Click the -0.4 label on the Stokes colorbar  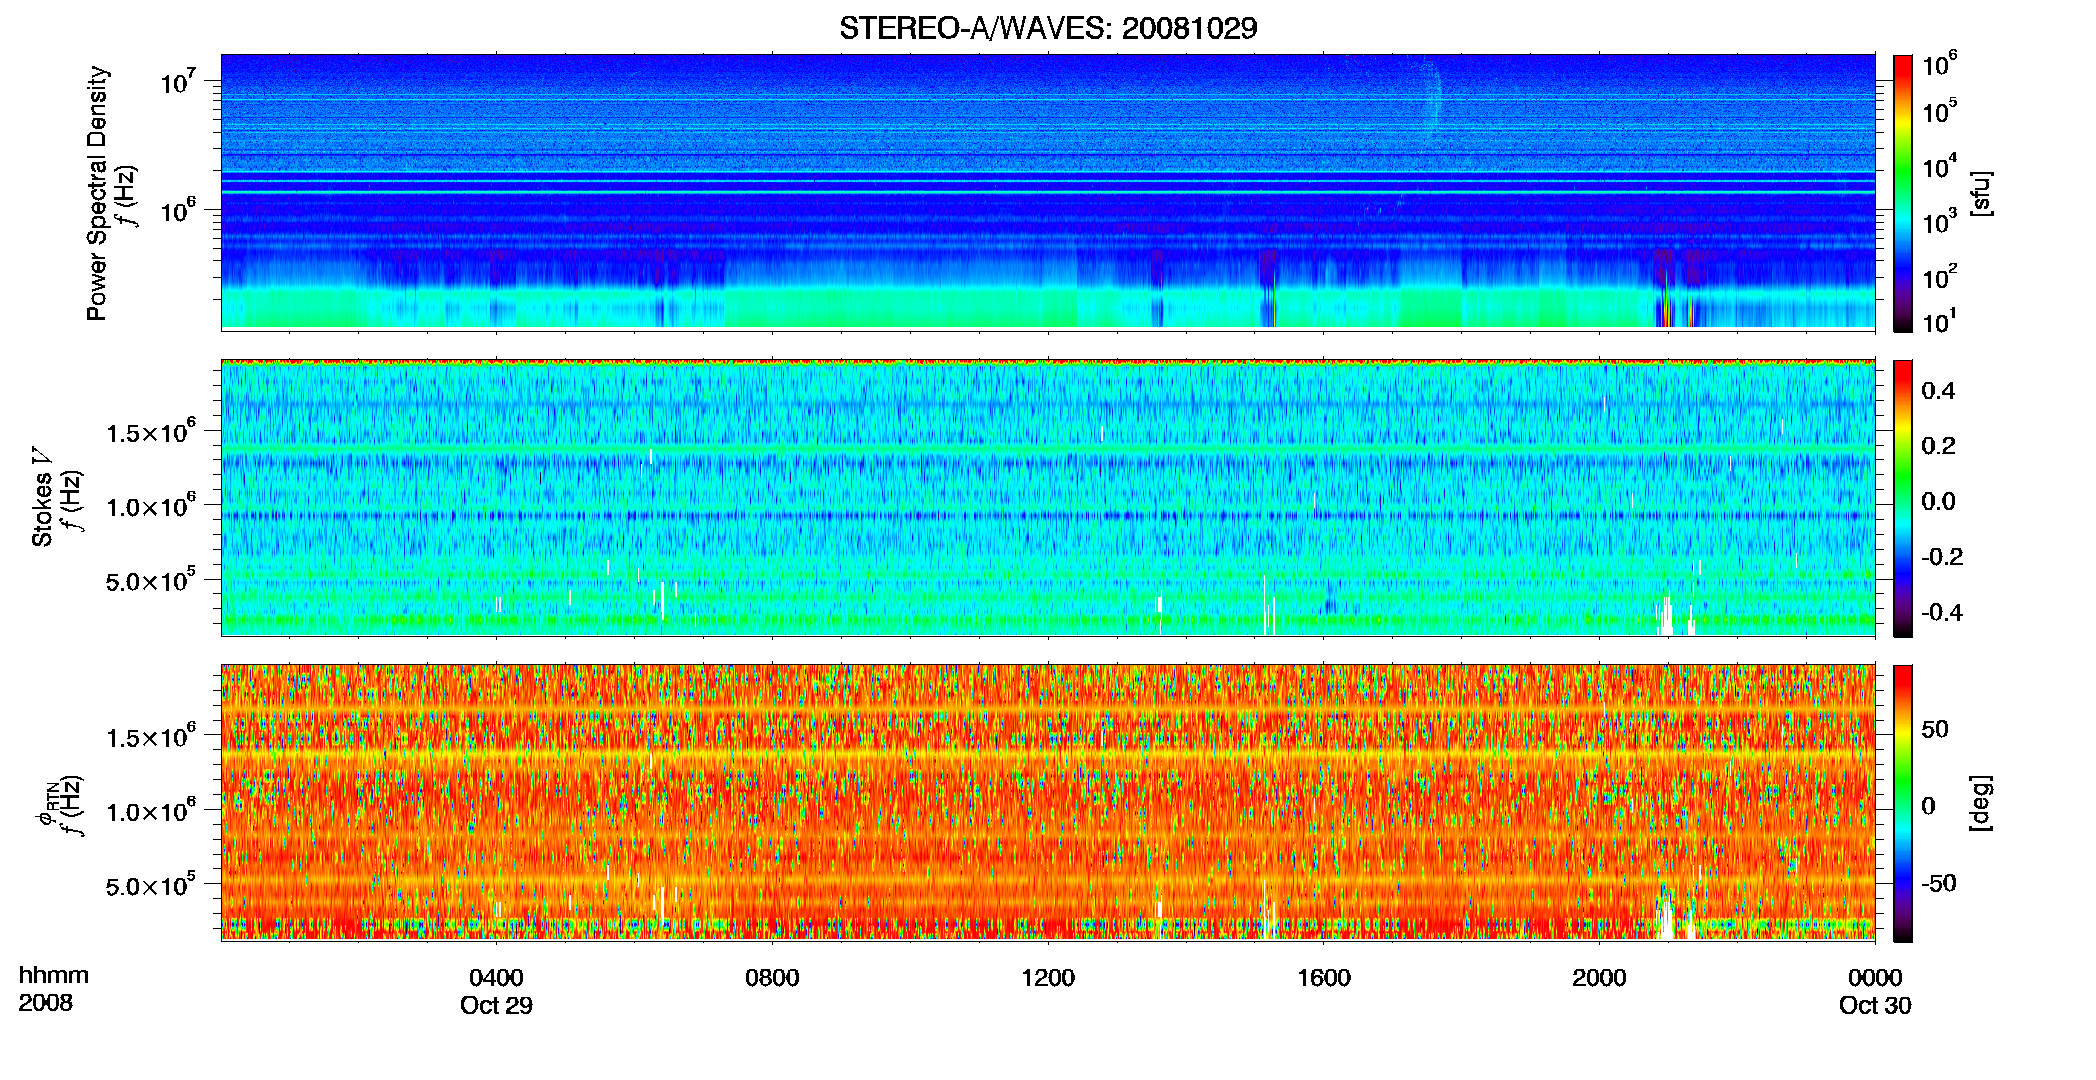pyautogui.click(x=1942, y=613)
